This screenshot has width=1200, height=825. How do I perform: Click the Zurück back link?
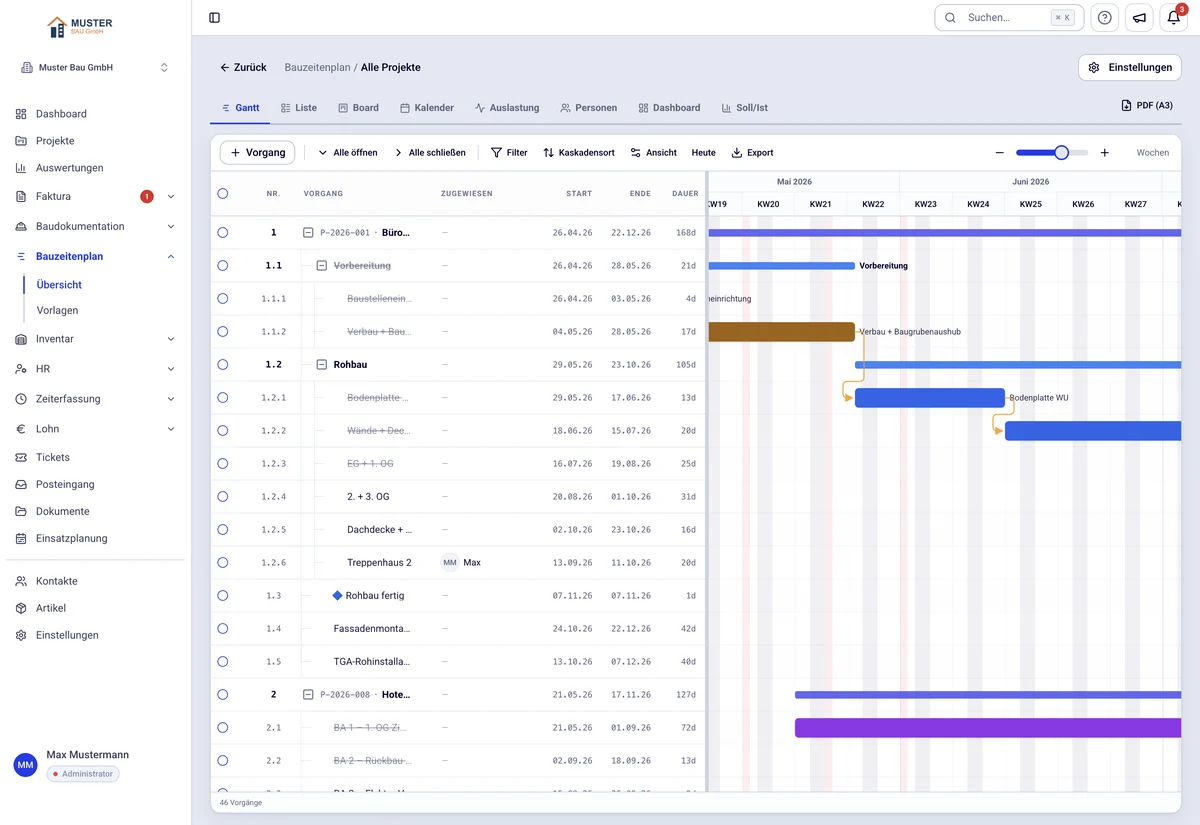[x=243, y=68]
